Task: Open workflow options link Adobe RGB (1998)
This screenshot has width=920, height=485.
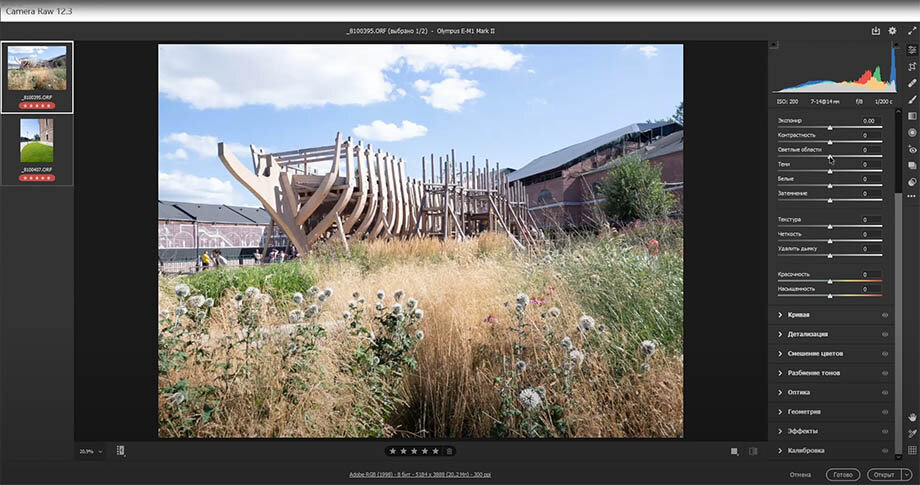Action: pyautogui.click(x=420, y=474)
